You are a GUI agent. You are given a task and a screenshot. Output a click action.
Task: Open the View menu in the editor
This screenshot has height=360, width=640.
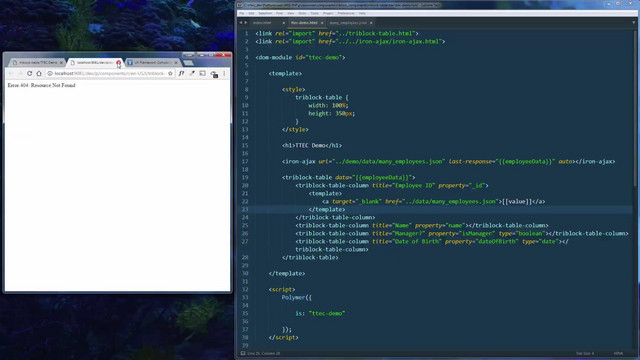(x=291, y=13)
